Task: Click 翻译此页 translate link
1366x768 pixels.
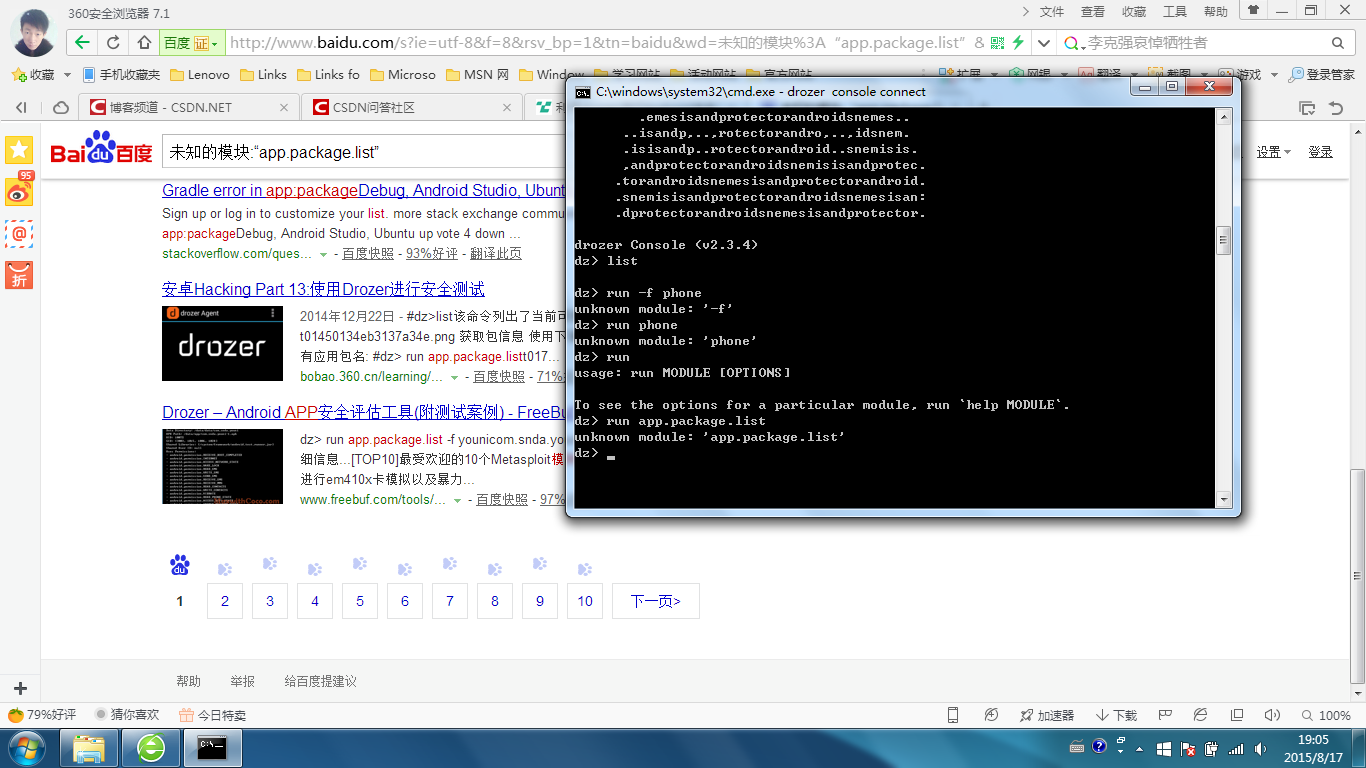Action: click(496, 254)
